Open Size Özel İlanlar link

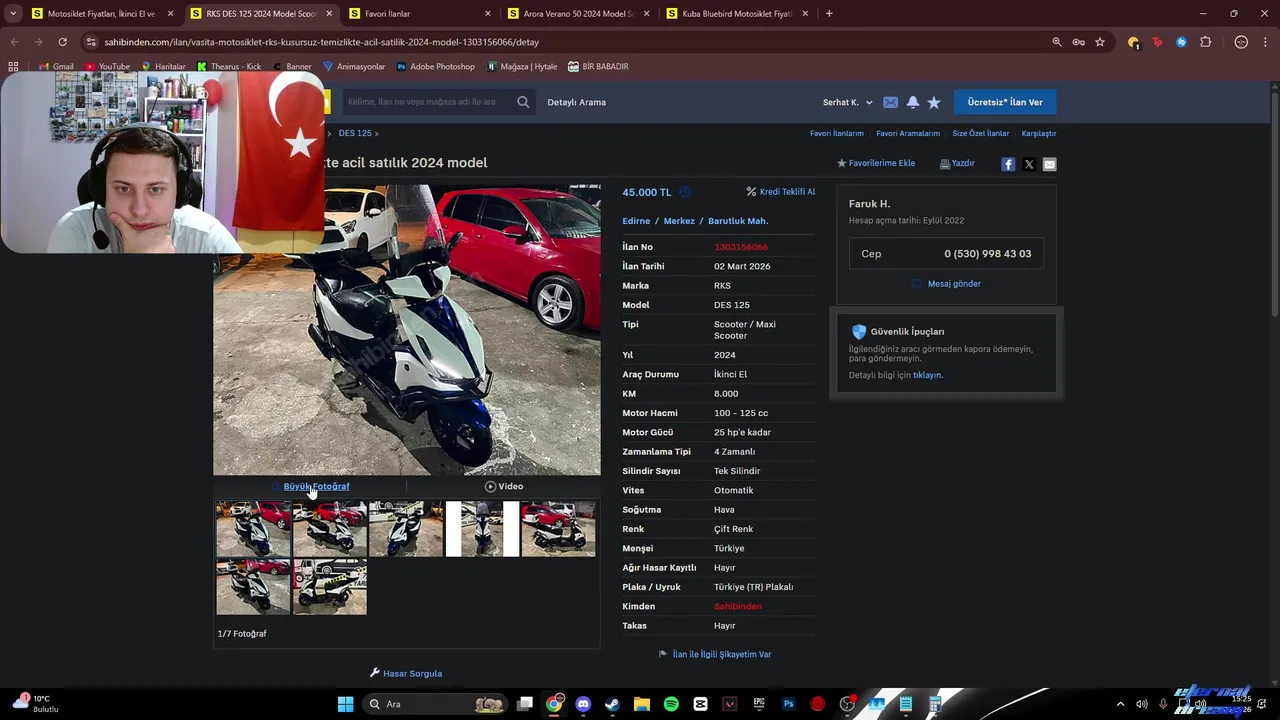(980, 133)
